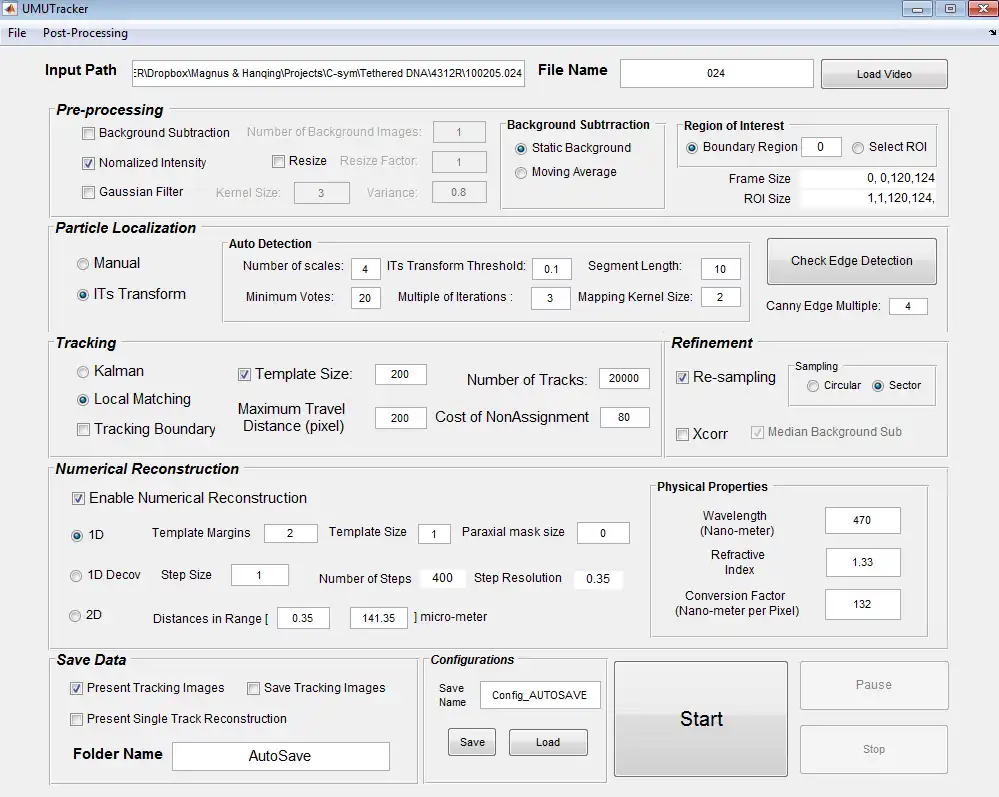The height and width of the screenshot is (797, 999).
Task: Select Manual particle localization
Action: click(x=83, y=264)
